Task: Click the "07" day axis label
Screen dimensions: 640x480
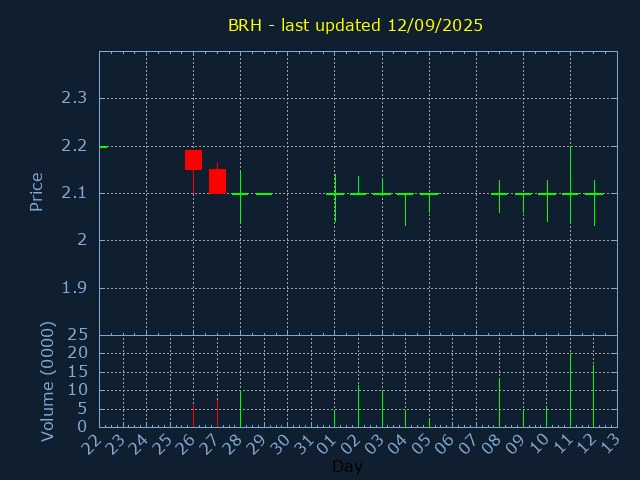Action: coord(469,444)
